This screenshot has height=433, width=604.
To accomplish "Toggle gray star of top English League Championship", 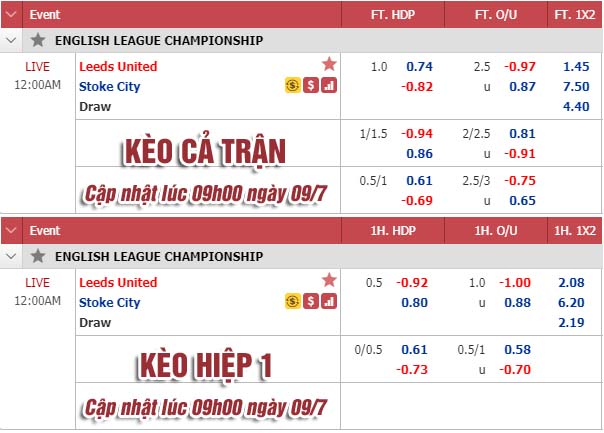I will point(38,40).
